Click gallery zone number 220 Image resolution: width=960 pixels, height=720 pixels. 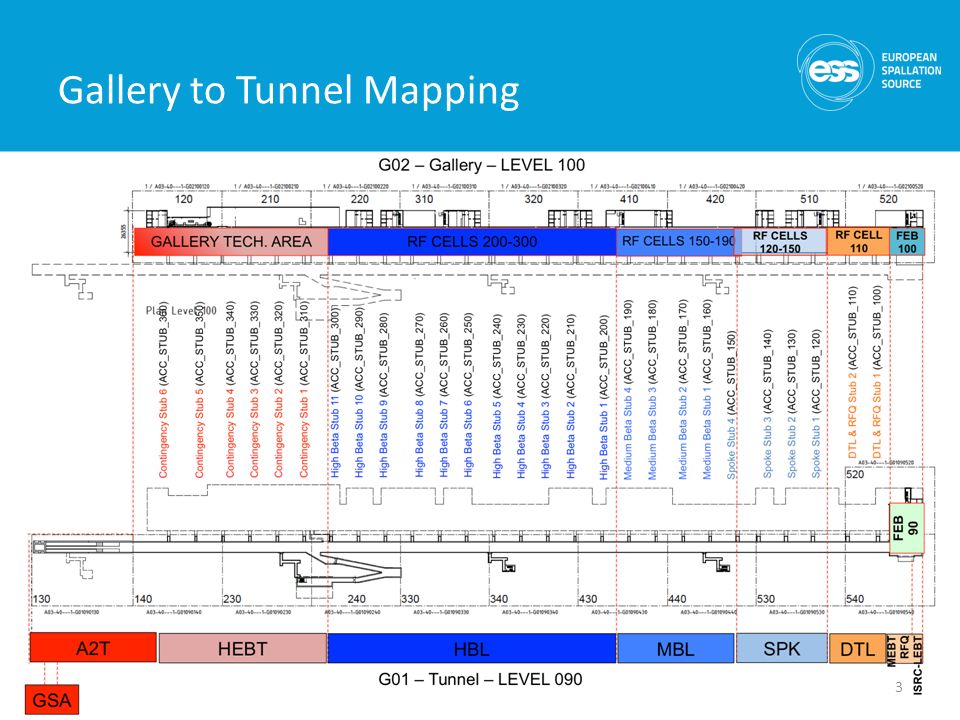click(359, 199)
